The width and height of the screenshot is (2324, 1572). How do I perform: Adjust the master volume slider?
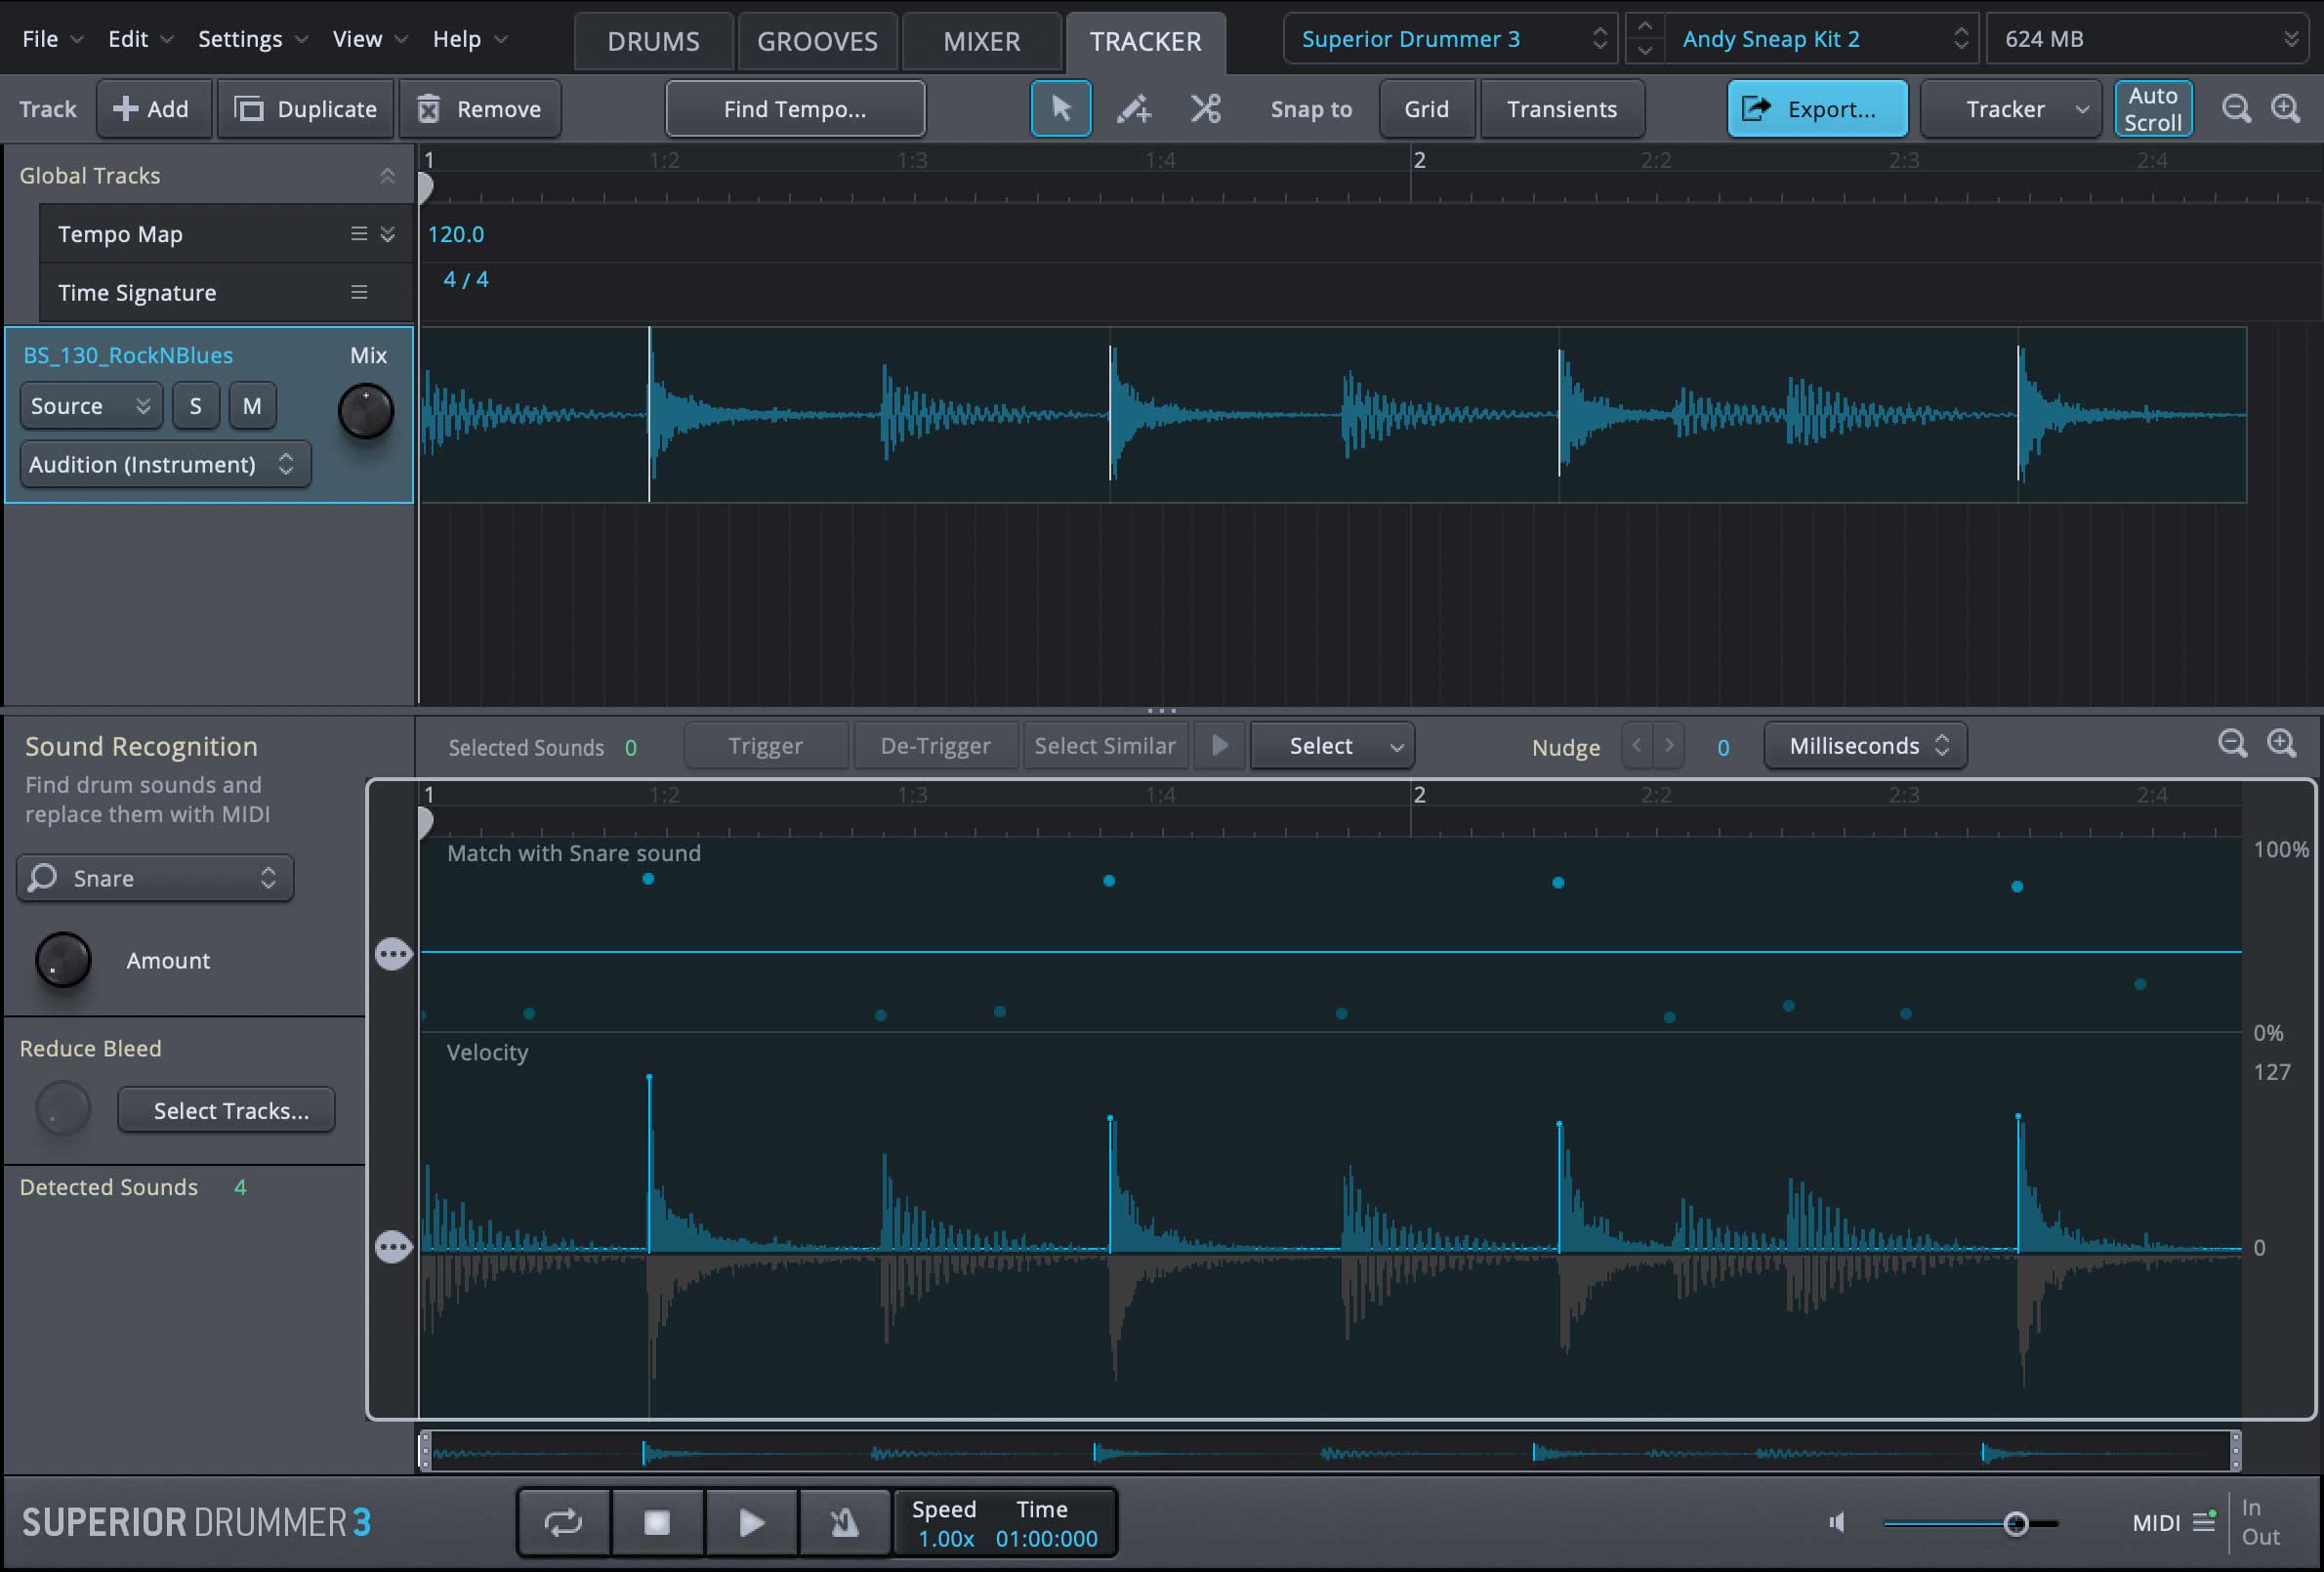(2015, 1523)
